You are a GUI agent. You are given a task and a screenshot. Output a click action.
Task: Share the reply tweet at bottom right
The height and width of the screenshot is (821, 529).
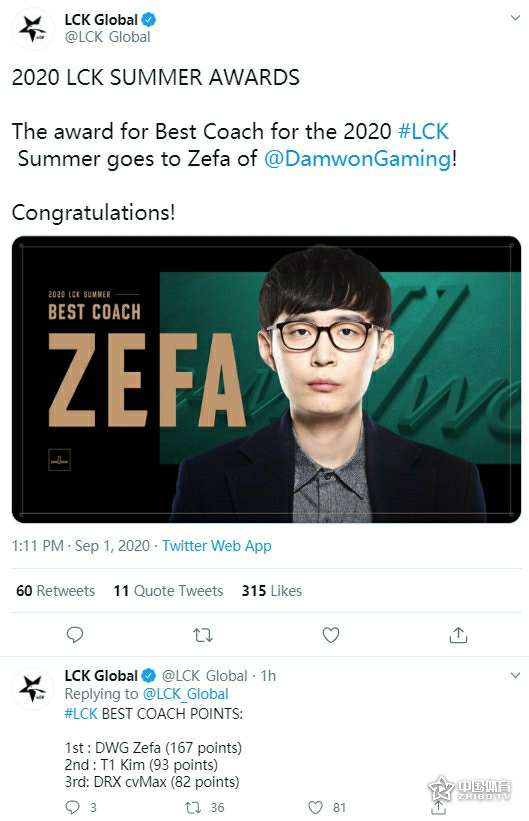(438, 807)
